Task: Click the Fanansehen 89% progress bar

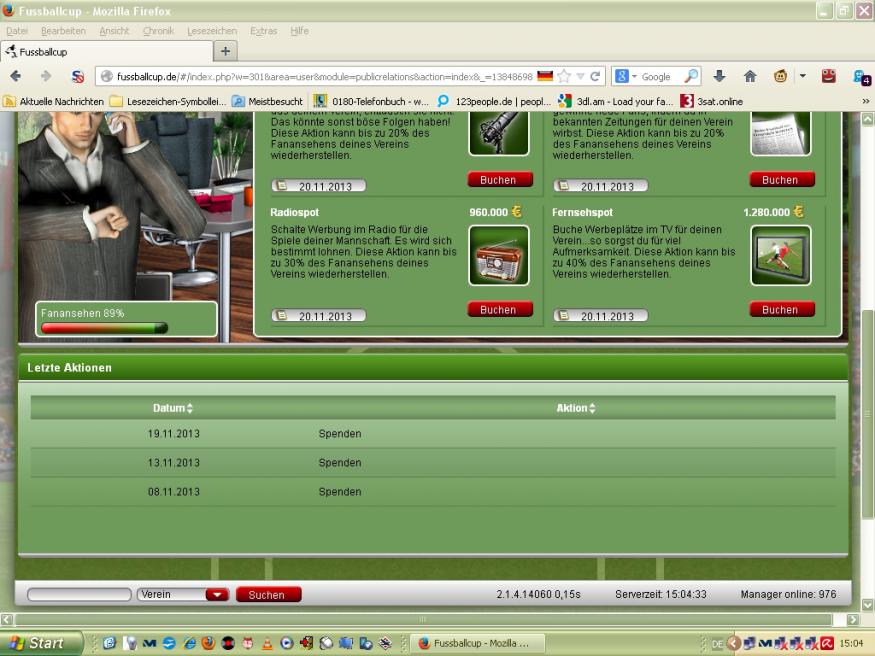Action: click(104, 327)
